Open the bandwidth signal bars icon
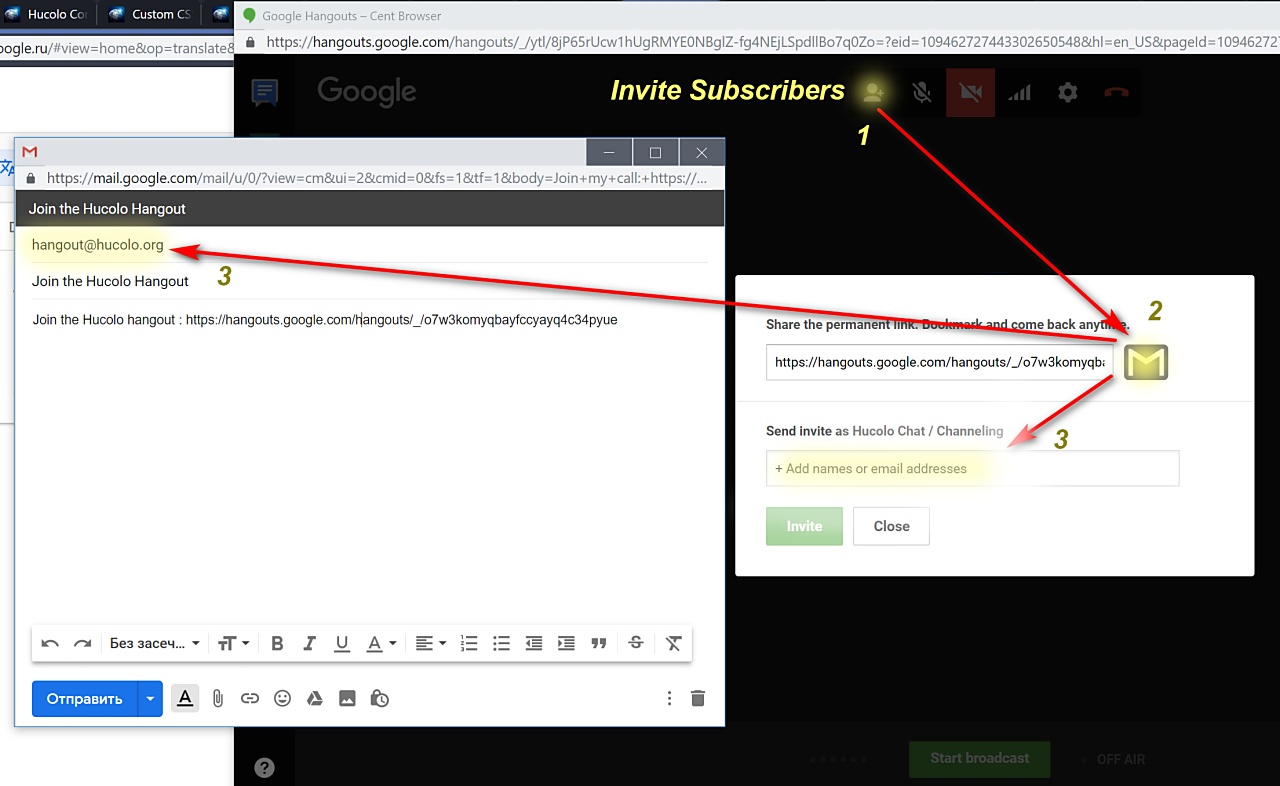 (1019, 93)
